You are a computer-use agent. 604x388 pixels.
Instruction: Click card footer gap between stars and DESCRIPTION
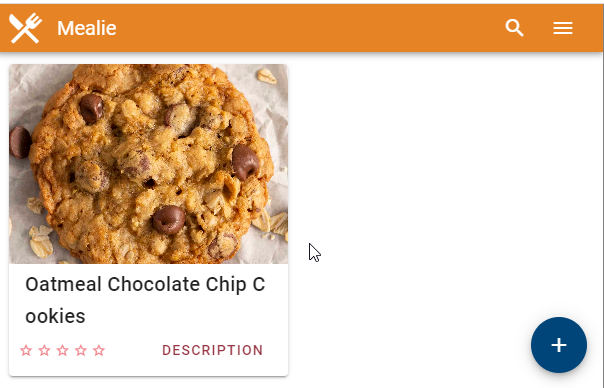133,350
